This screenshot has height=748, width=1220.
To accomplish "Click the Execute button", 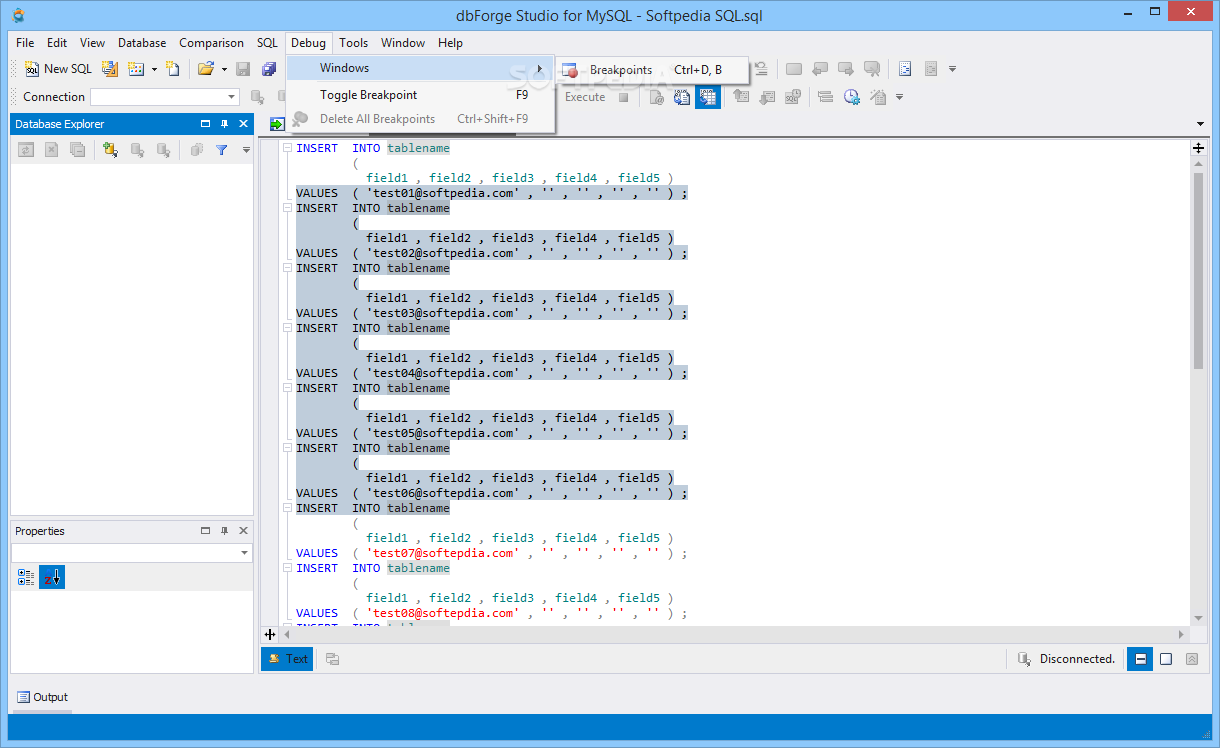I will (x=585, y=97).
